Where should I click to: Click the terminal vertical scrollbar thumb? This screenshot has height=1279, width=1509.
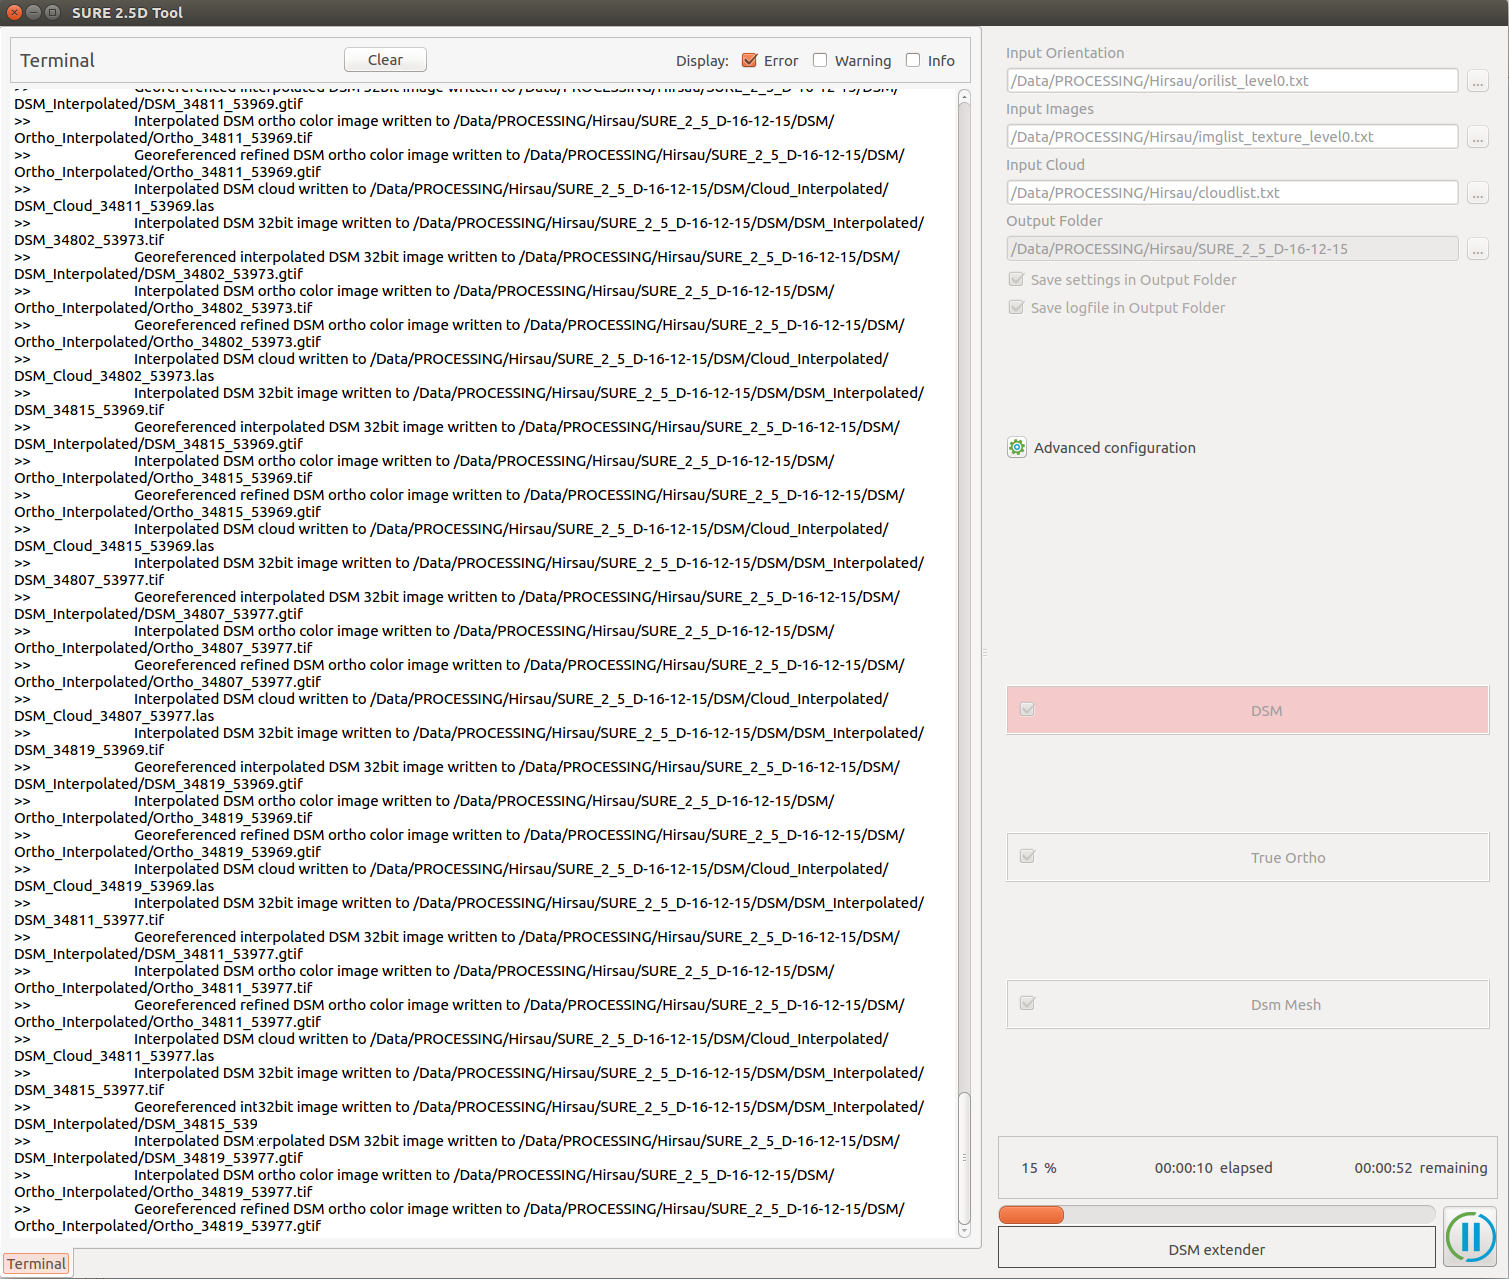pos(964,1158)
